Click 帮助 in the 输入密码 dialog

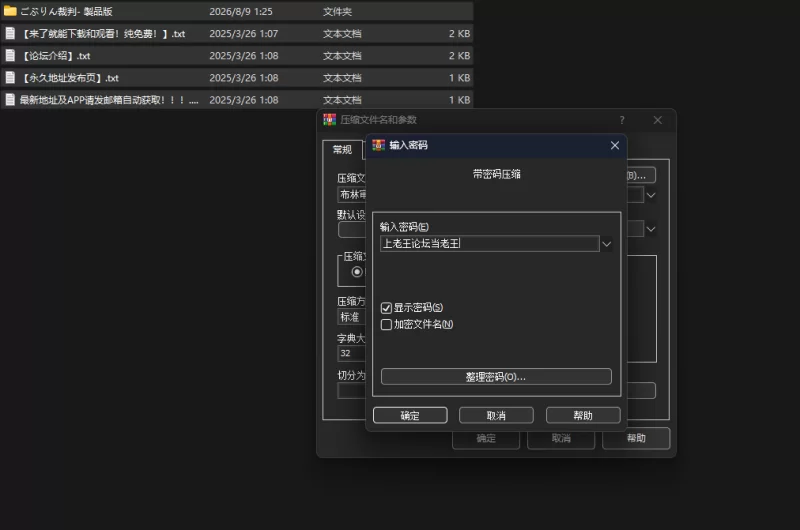click(583, 415)
